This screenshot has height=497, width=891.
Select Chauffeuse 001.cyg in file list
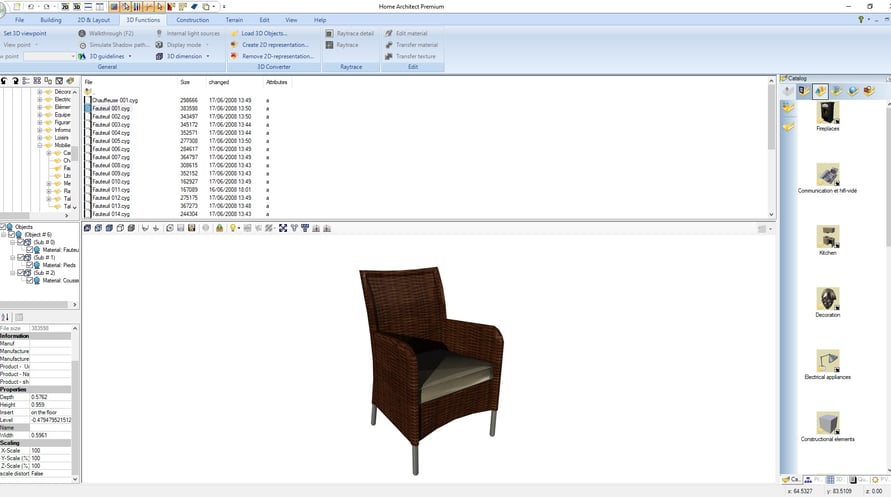tap(115, 100)
